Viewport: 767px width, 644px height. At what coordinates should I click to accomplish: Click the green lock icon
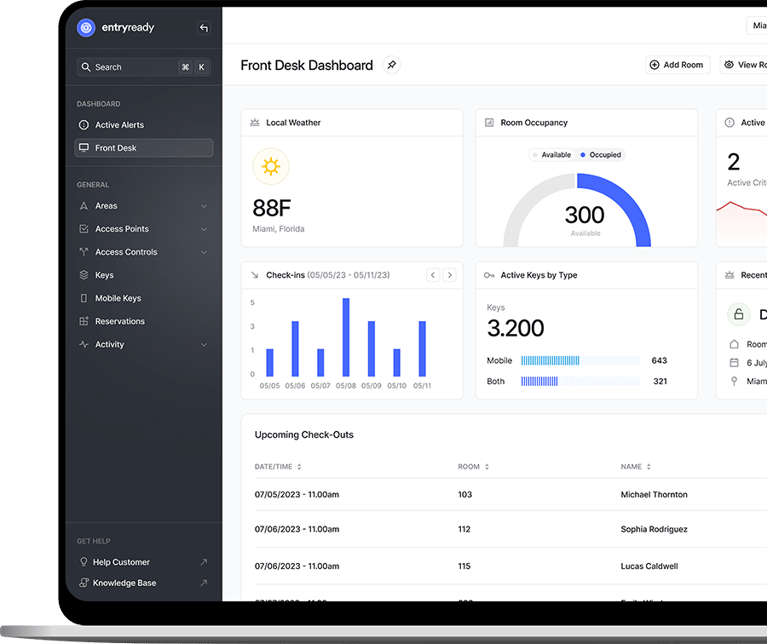(739, 315)
